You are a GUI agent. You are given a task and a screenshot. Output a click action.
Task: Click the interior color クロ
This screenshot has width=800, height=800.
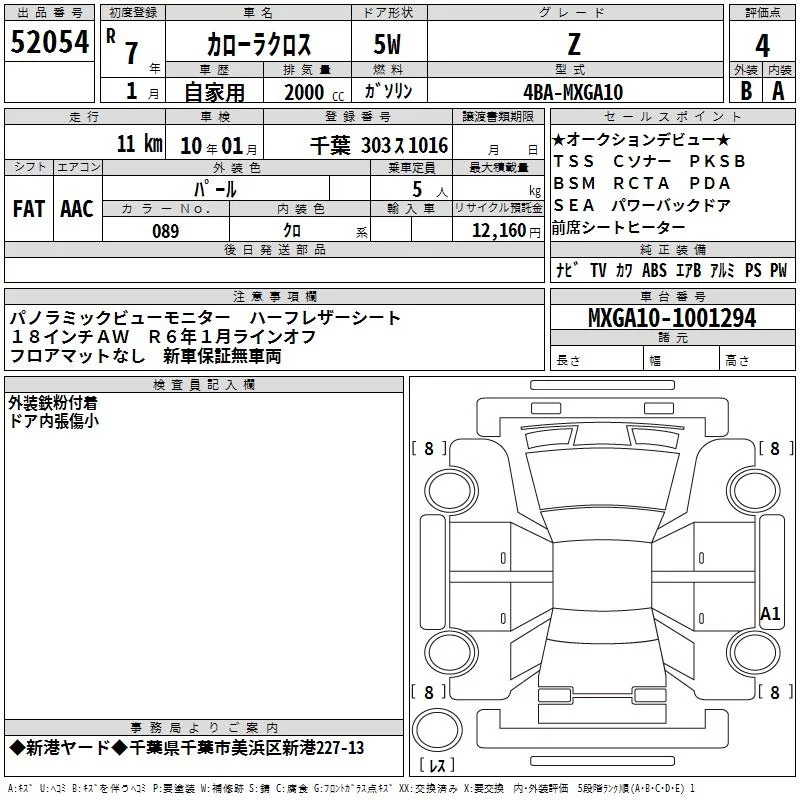(x=292, y=231)
